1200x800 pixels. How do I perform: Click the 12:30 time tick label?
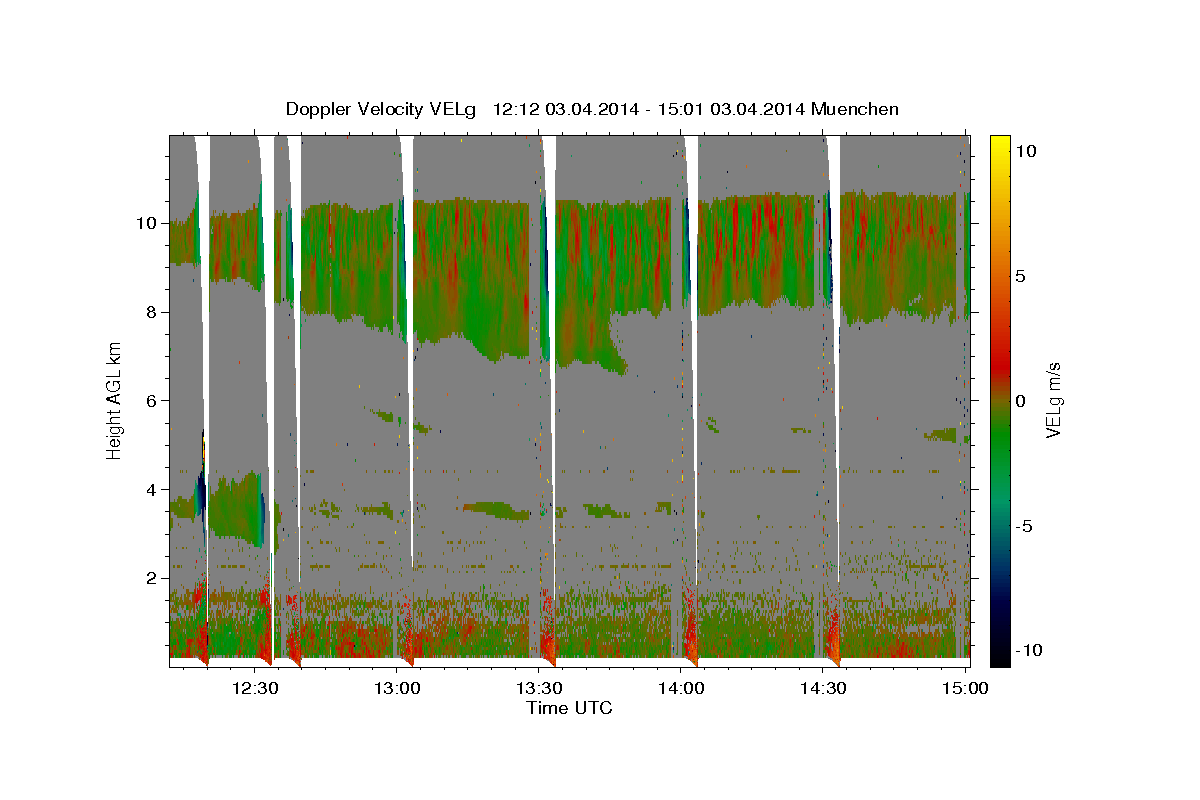tap(255, 688)
